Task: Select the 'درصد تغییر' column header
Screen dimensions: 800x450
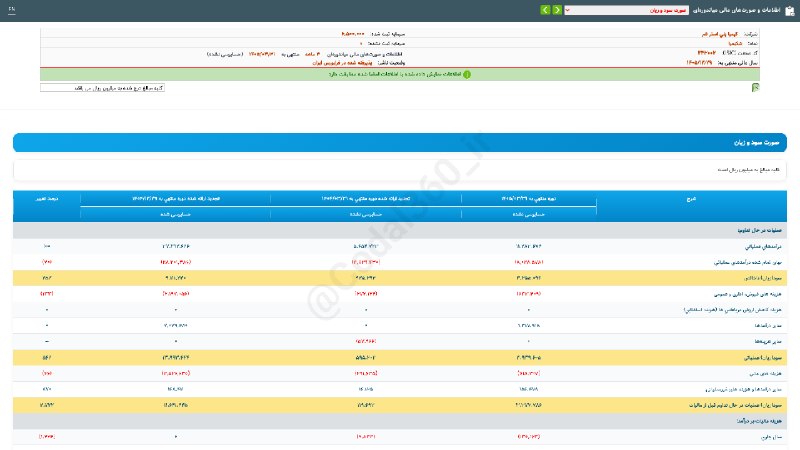Action: pos(46,199)
